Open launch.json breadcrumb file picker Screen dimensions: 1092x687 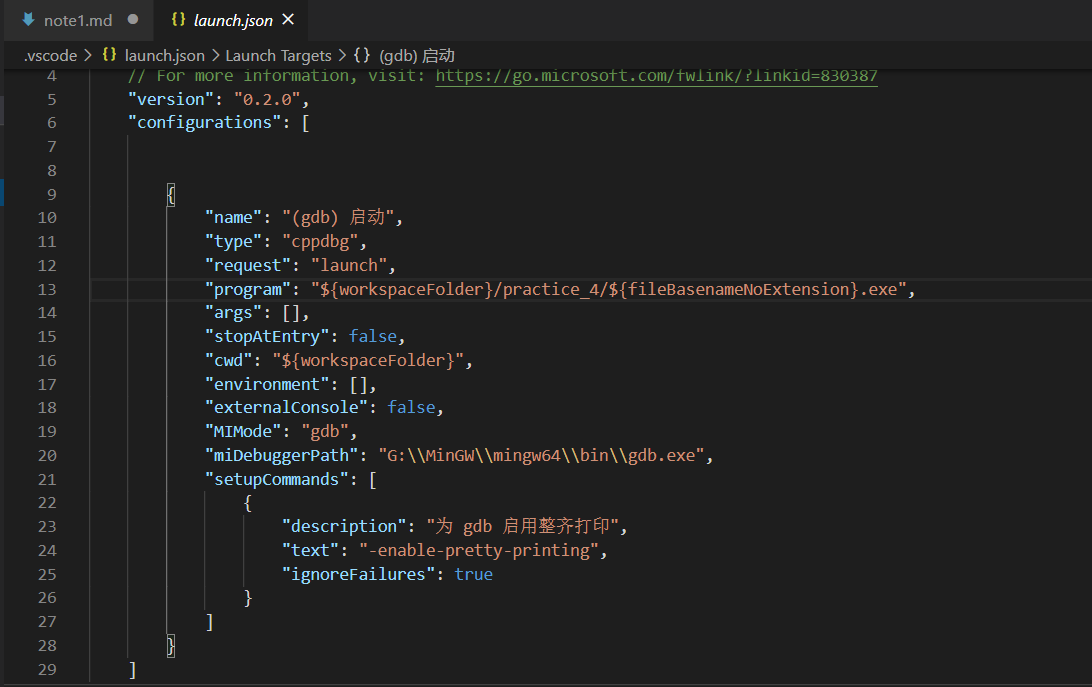(x=164, y=55)
